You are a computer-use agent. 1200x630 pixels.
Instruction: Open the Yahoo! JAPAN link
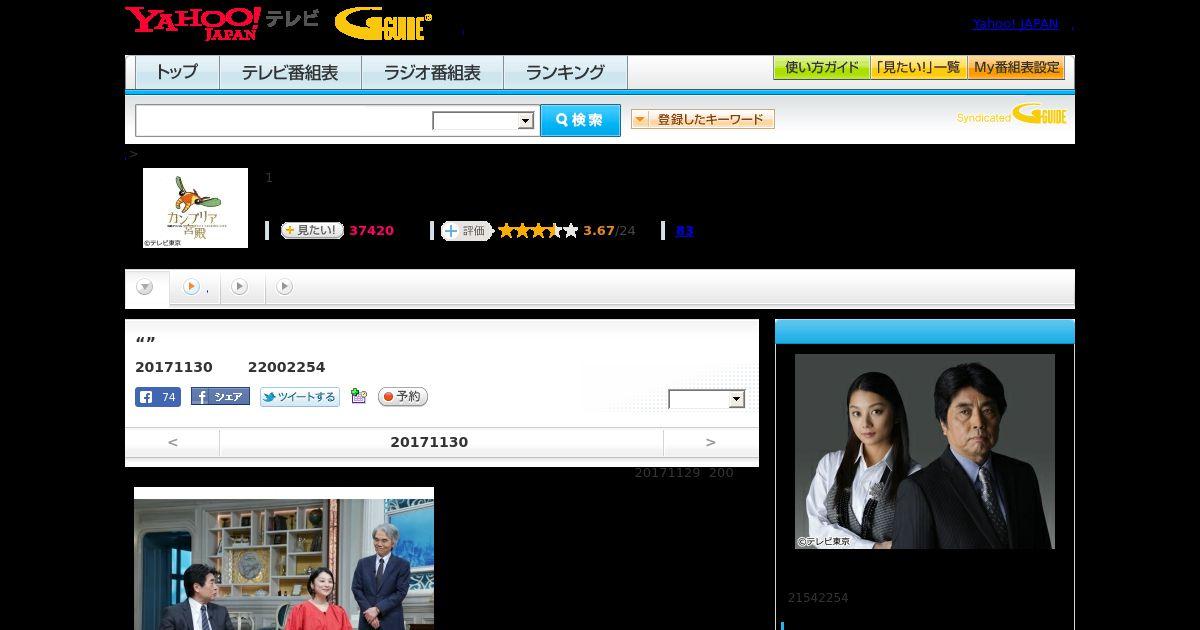click(x=1015, y=24)
